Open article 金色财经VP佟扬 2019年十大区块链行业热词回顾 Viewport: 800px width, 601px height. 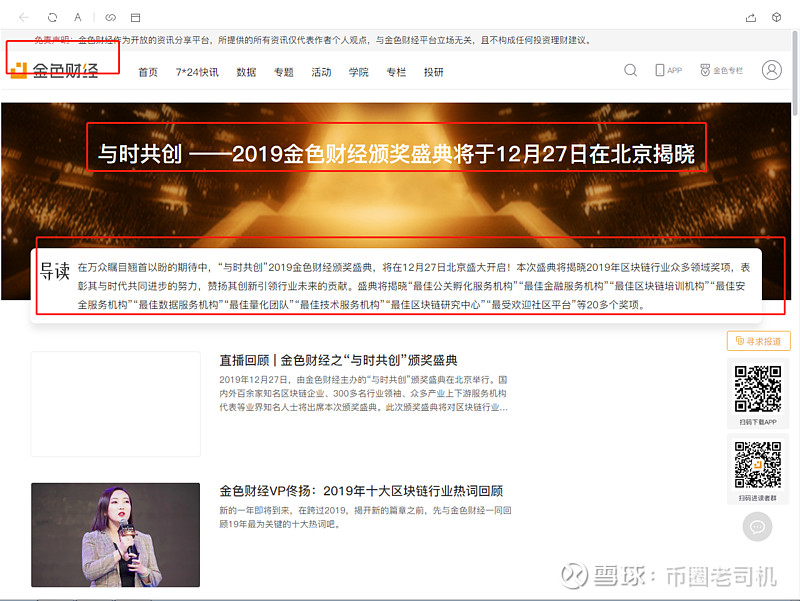click(361, 491)
